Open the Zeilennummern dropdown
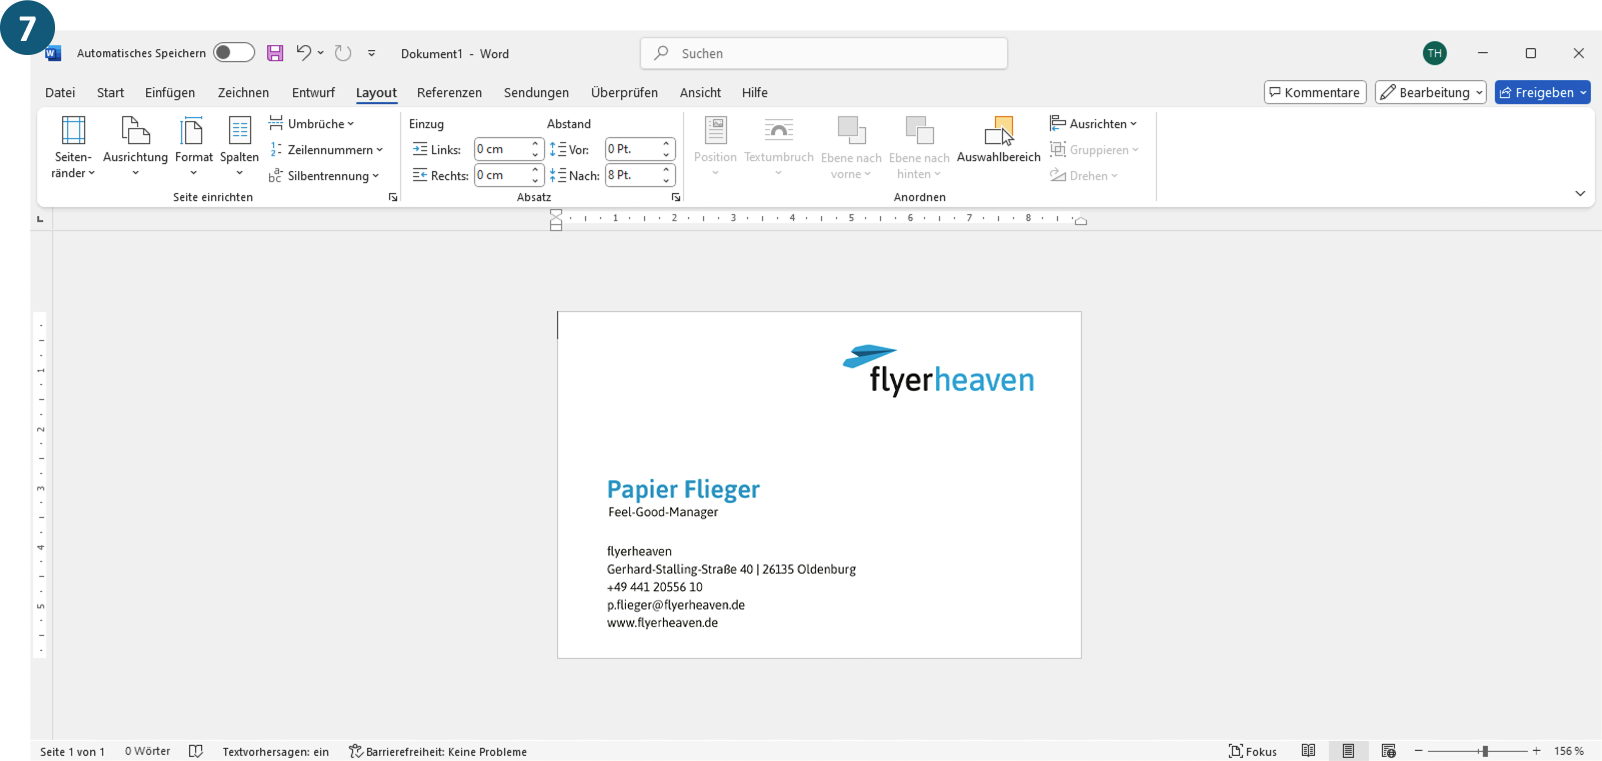Image resolution: width=1602 pixels, height=761 pixels. (326, 150)
